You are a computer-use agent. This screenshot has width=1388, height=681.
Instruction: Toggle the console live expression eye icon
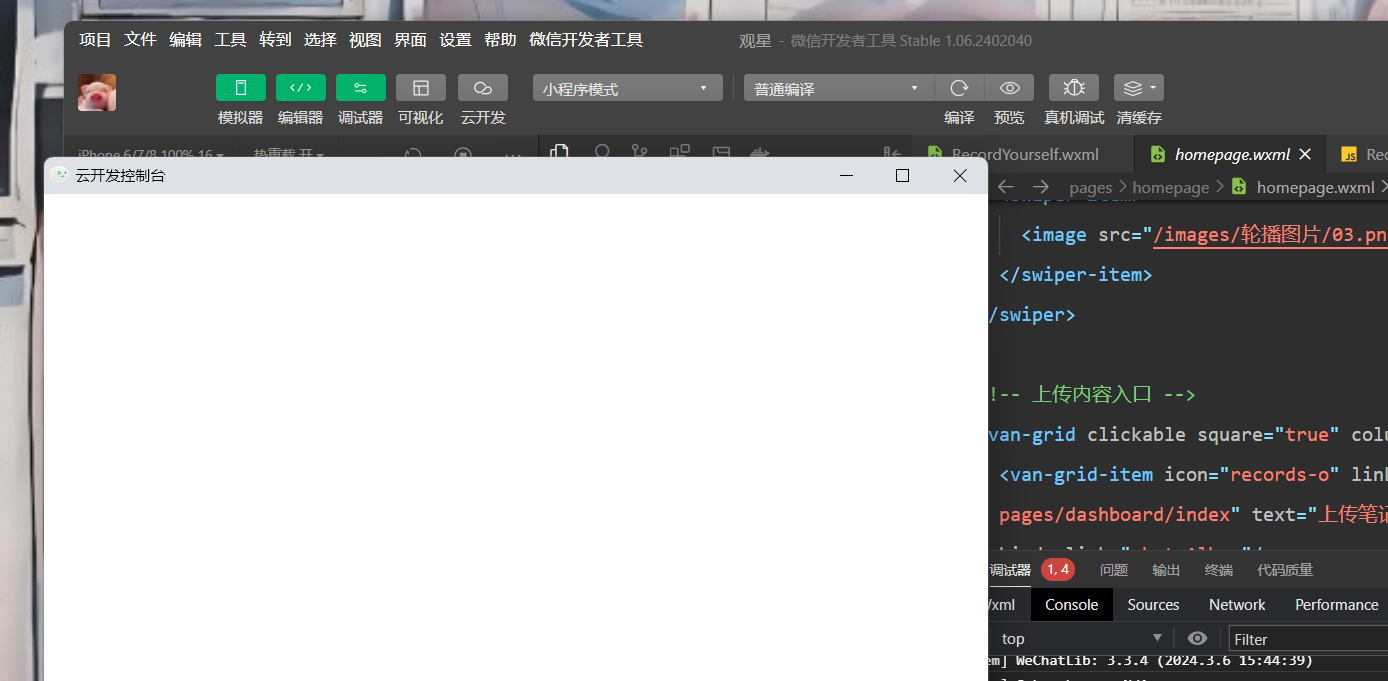point(1197,638)
